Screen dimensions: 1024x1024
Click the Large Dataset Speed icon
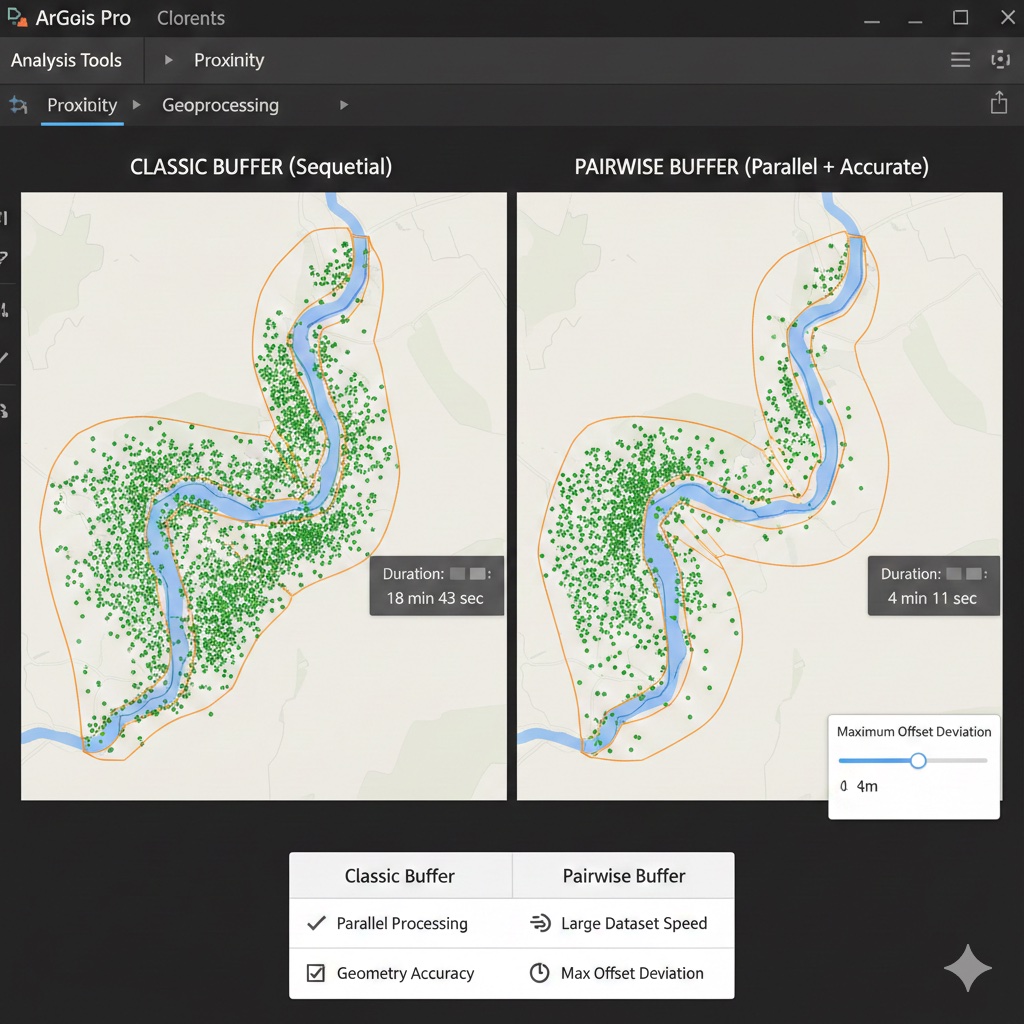540,923
